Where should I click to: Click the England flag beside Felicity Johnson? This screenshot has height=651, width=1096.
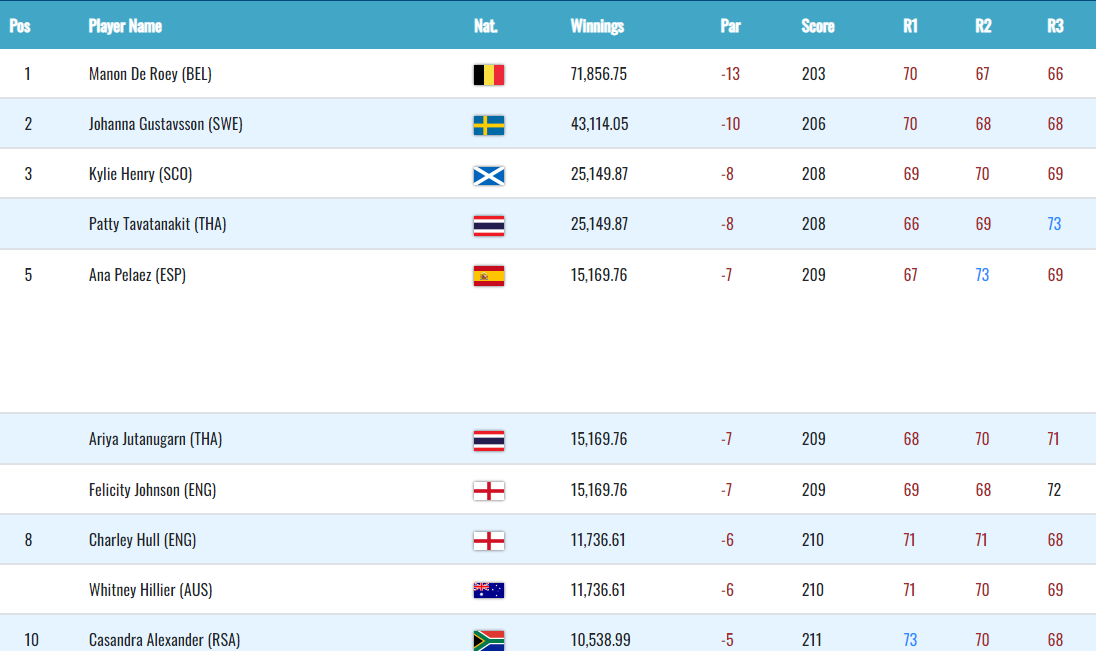tap(488, 490)
